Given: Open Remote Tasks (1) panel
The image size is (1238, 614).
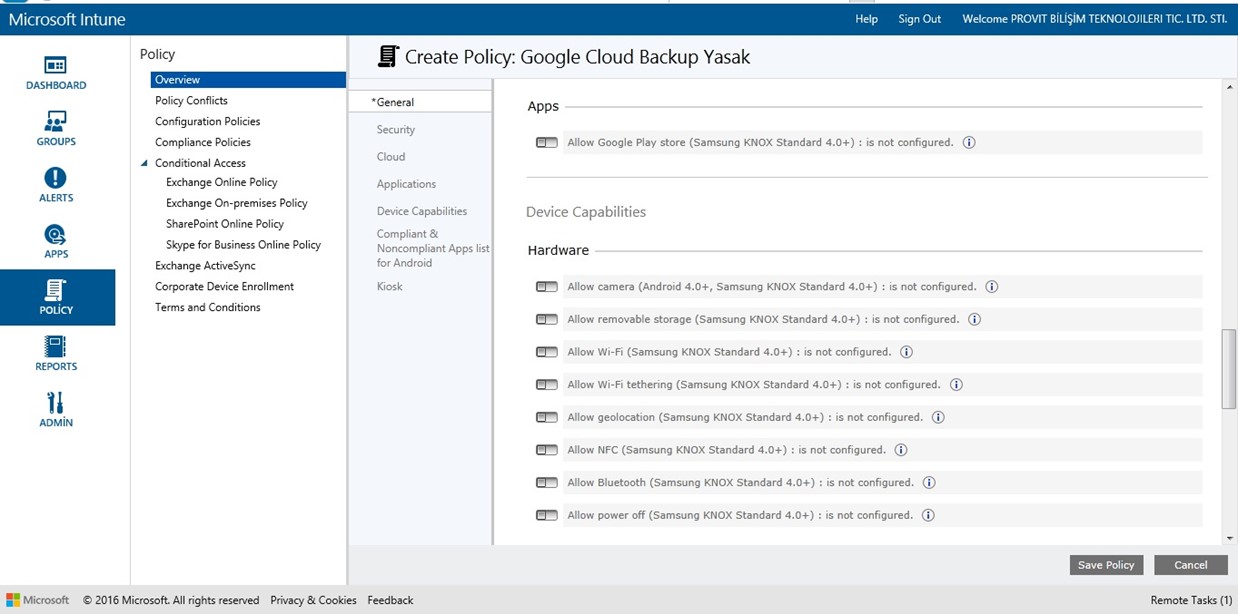Looking at the screenshot, I should point(1191,600).
